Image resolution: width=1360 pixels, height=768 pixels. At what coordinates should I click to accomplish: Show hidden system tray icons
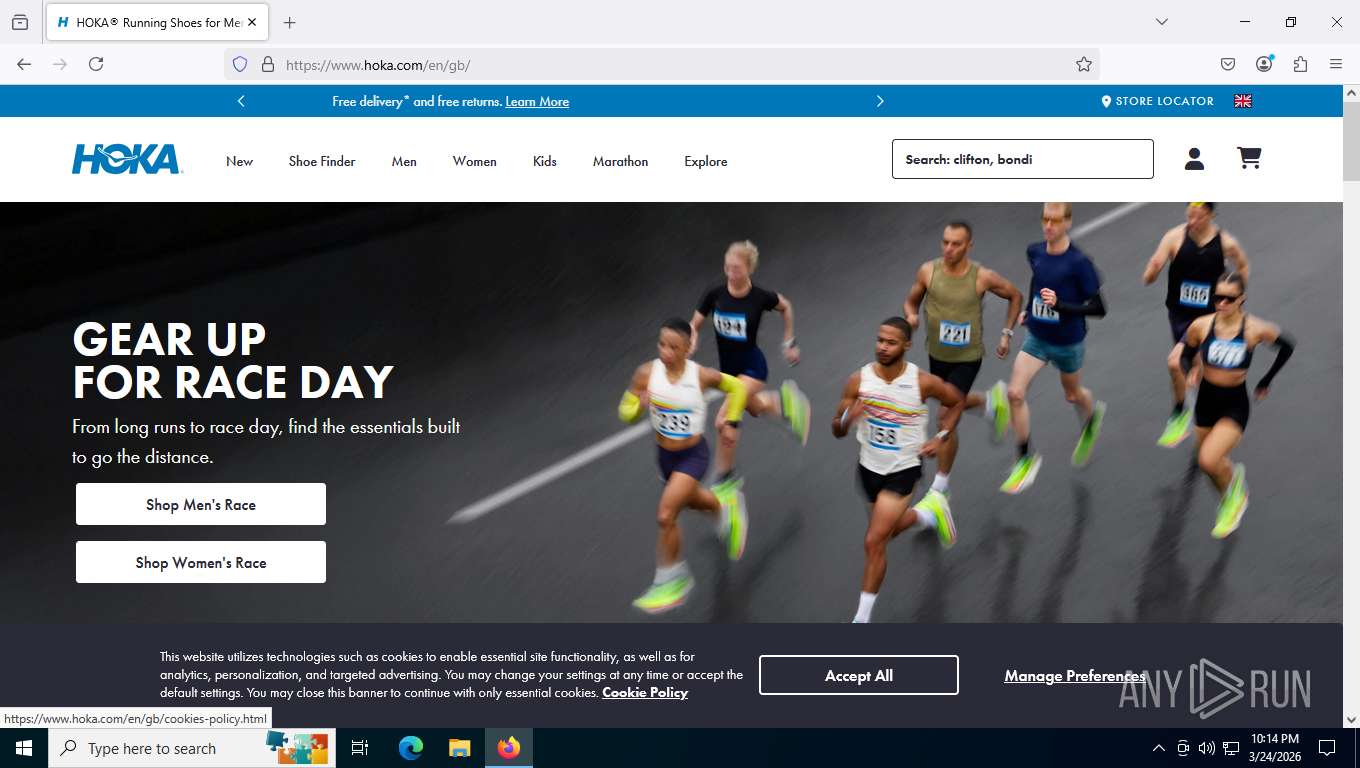tap(1159, 748)
